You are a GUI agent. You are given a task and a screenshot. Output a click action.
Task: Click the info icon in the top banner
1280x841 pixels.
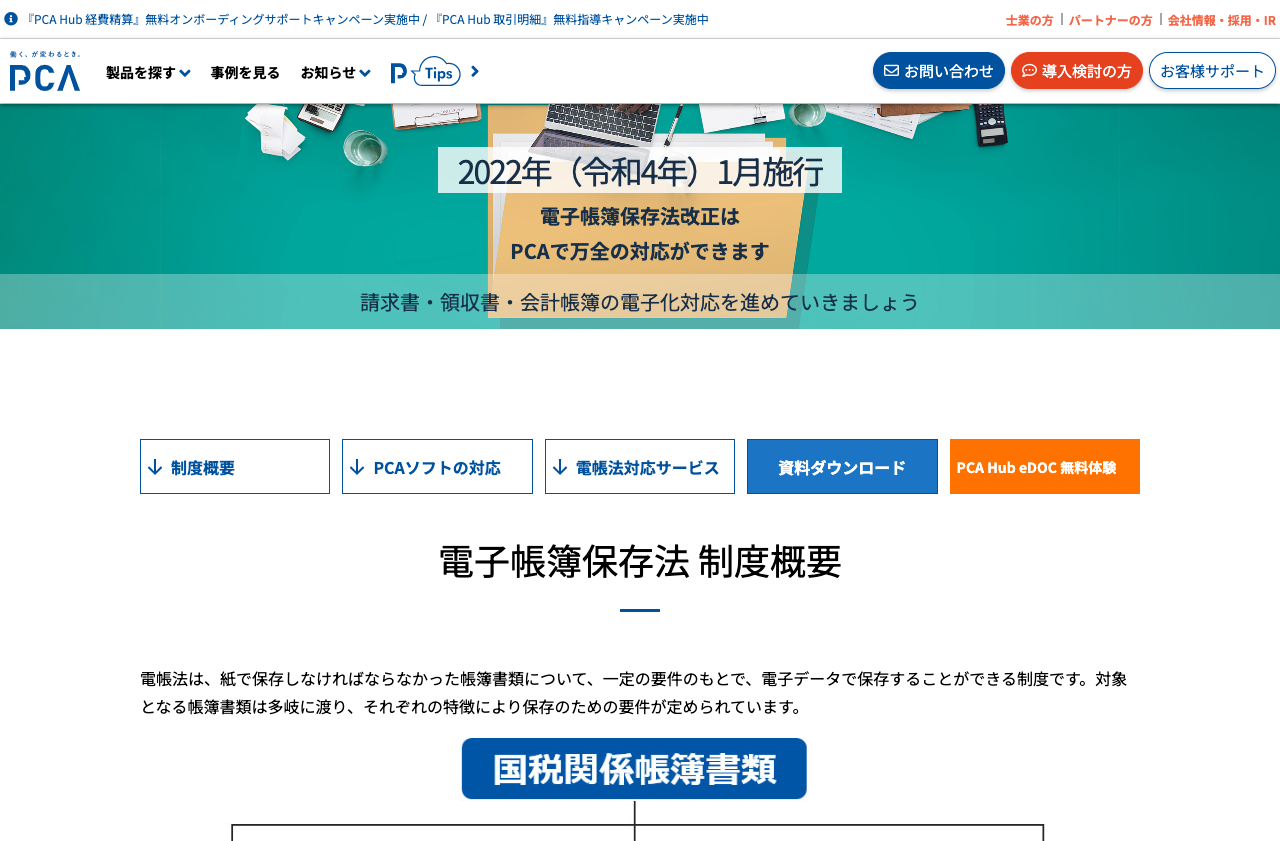[x=10, y=17]
